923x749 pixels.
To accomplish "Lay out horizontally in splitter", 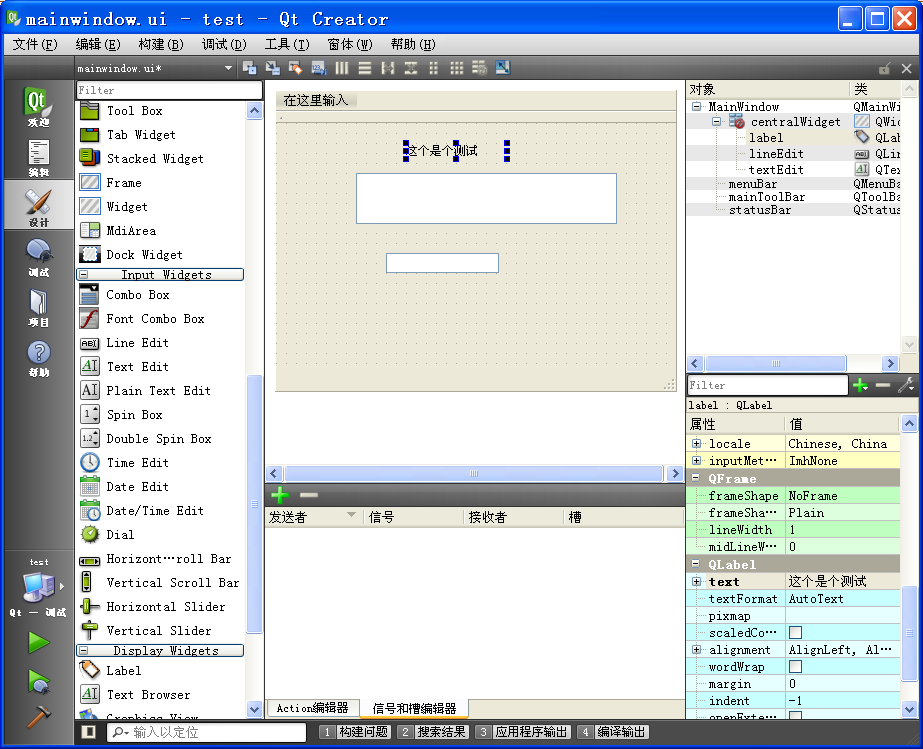I will (388, 68).
